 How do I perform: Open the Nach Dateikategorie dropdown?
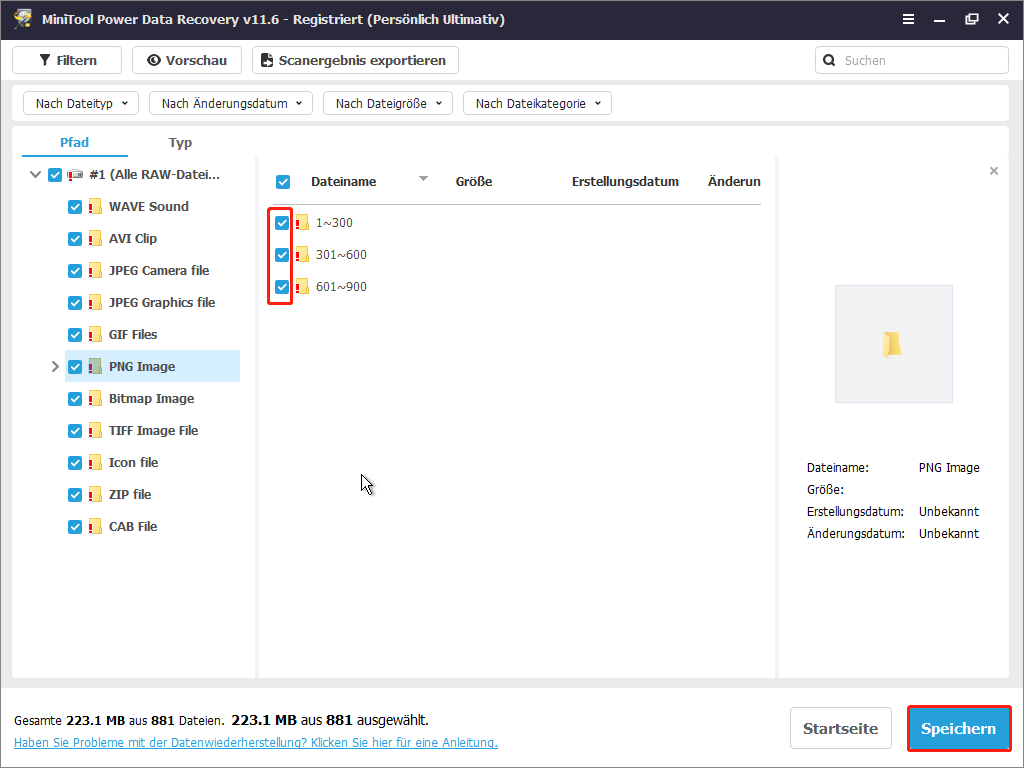(x=537, y=103)
